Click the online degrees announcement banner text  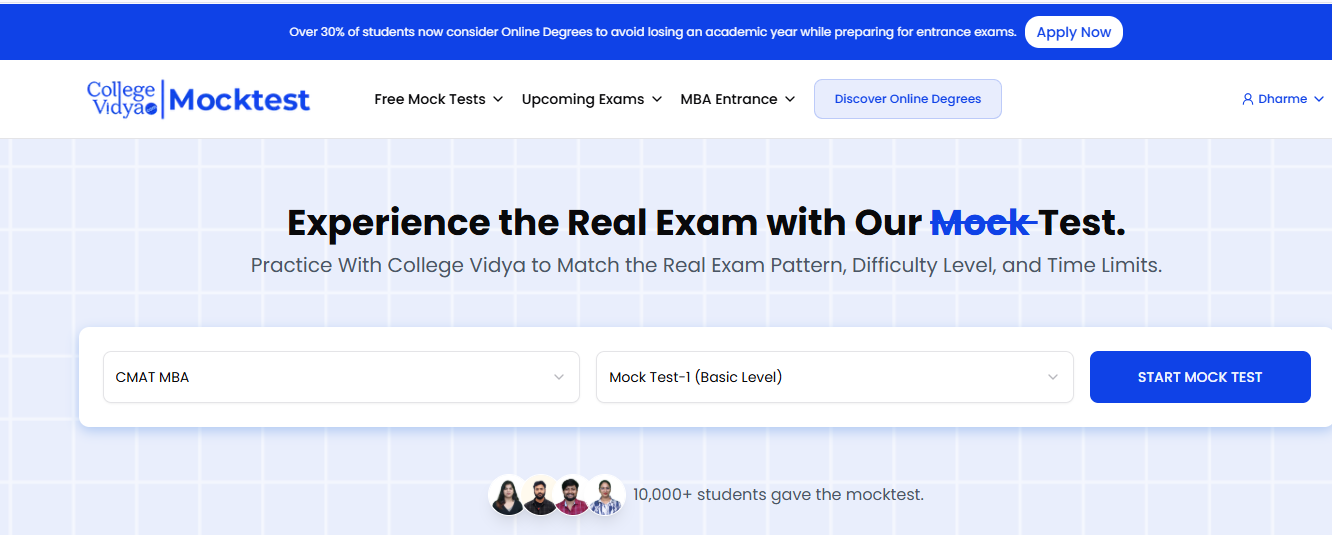653,32
